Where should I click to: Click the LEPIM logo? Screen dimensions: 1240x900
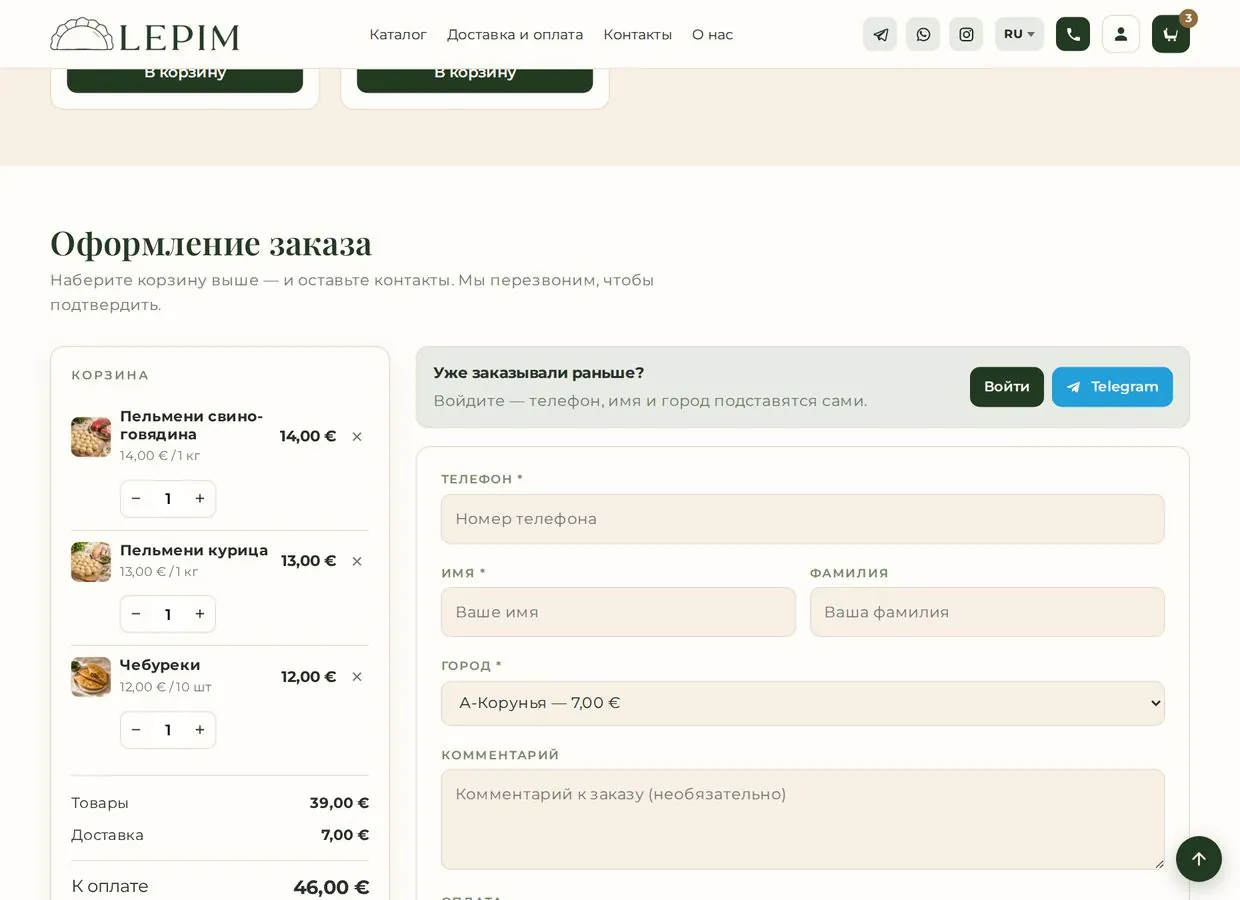pos(145,35)
